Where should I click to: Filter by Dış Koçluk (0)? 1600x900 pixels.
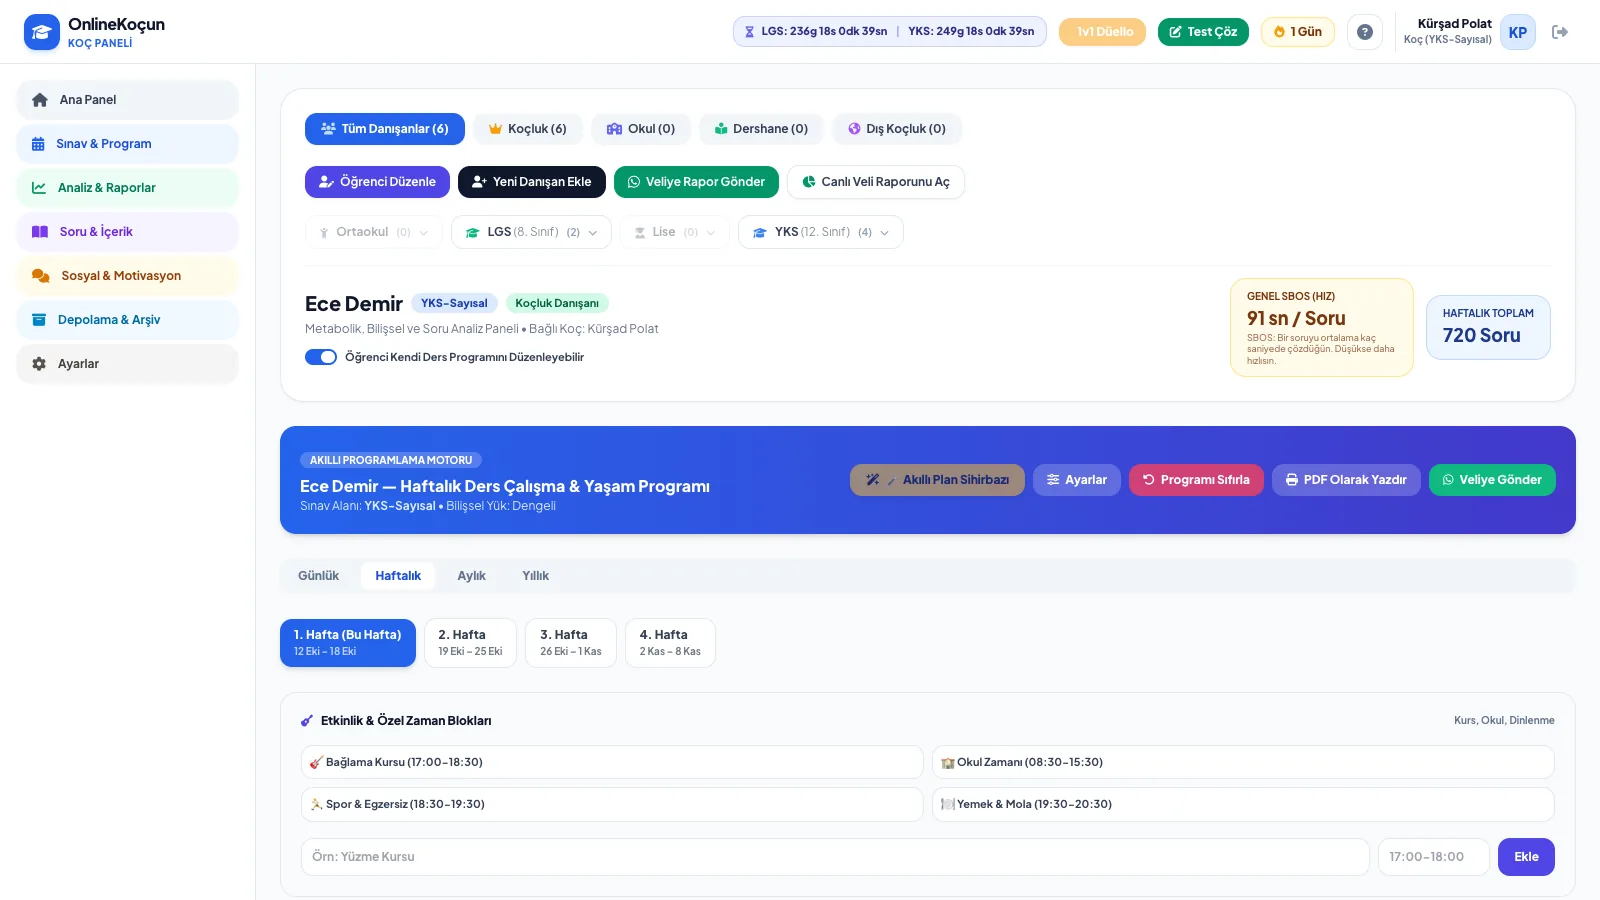click(x=897, y=129)
